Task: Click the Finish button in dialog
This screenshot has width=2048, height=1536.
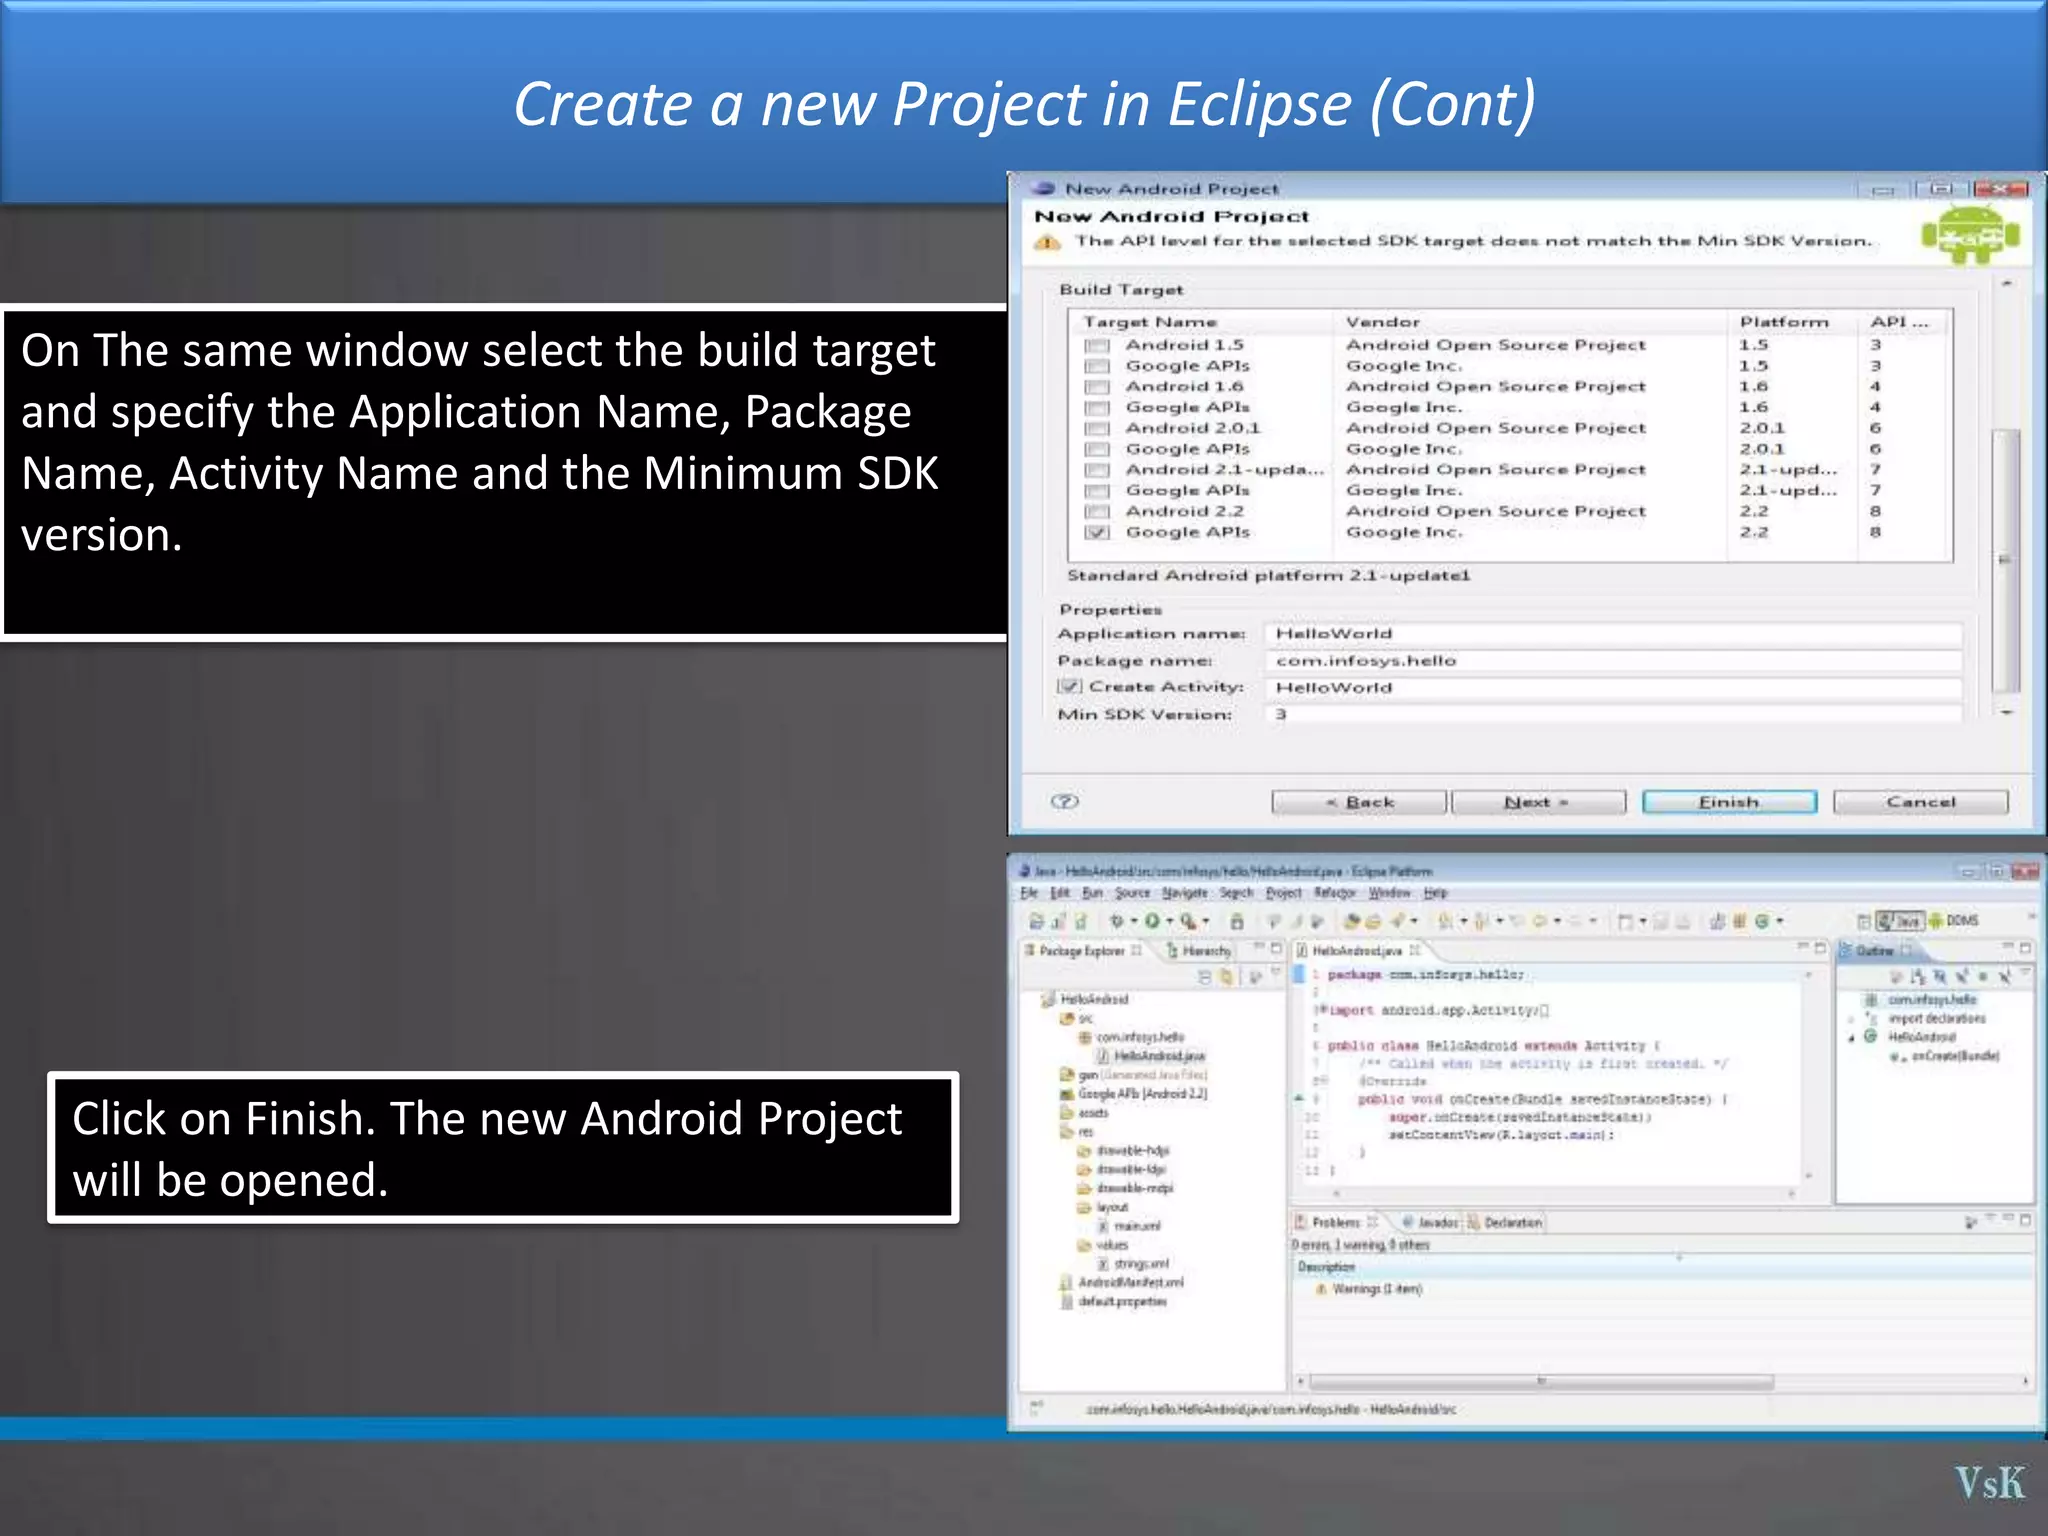Action: 1729,802
